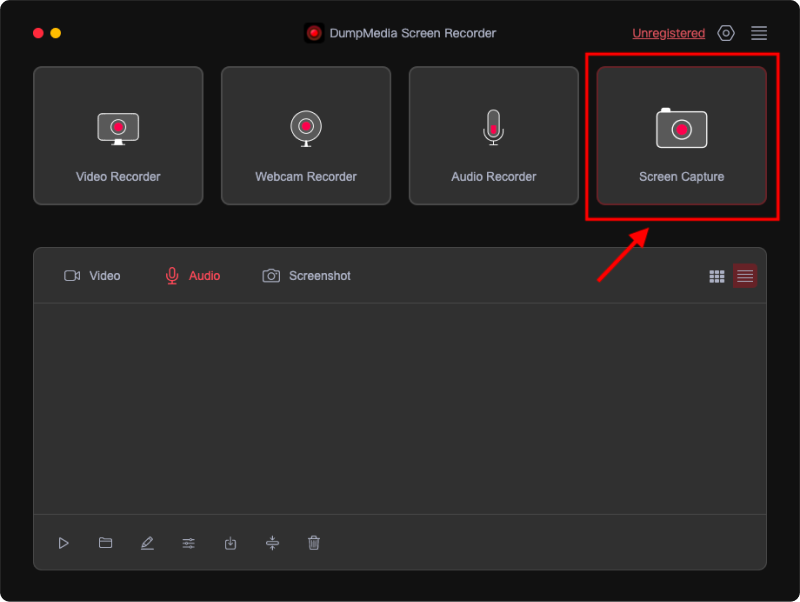Open the output folder icon
The width and height of the screenshot is (800, 602).
[x=105, y=542]
